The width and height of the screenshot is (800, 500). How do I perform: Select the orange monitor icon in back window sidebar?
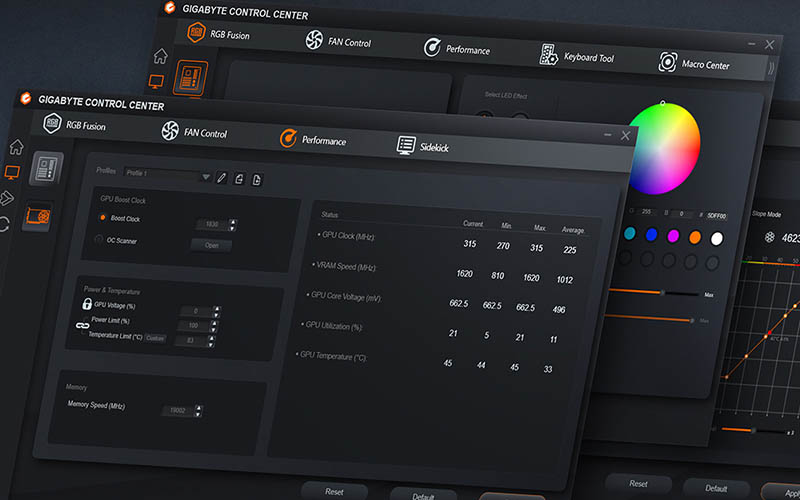156,81
